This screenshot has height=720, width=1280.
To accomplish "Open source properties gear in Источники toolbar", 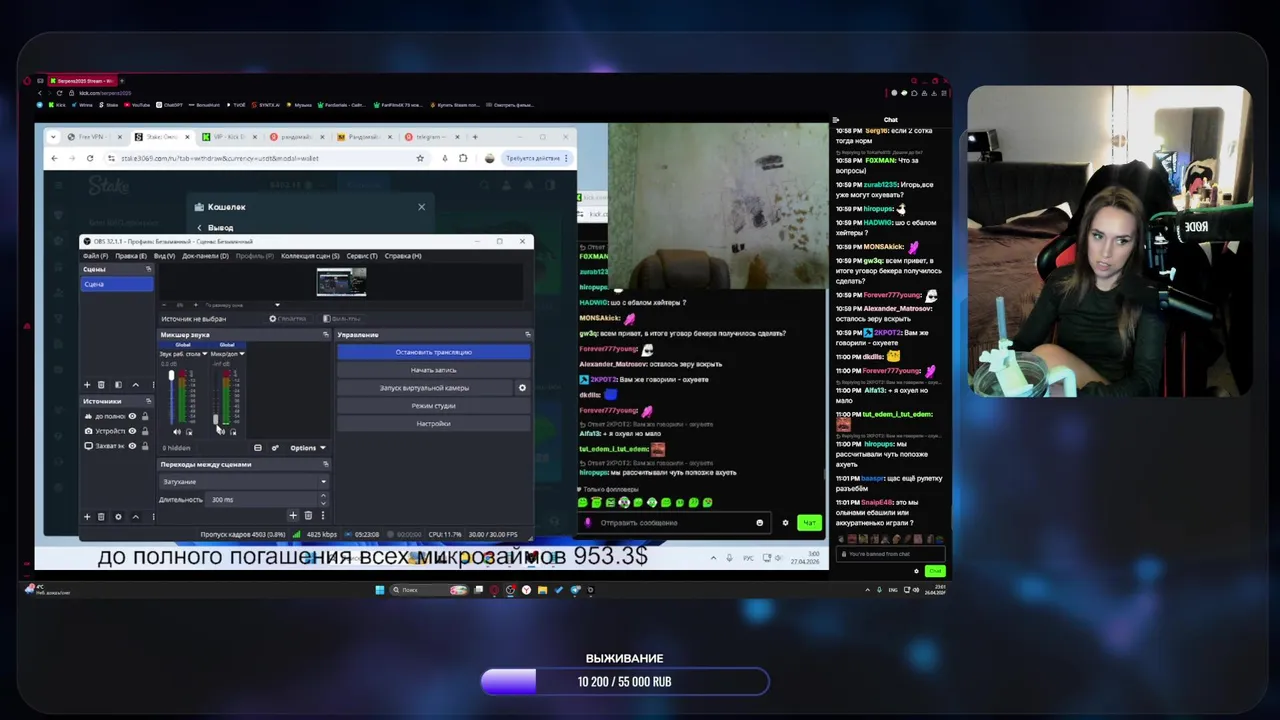I will [x=118, y=517].
